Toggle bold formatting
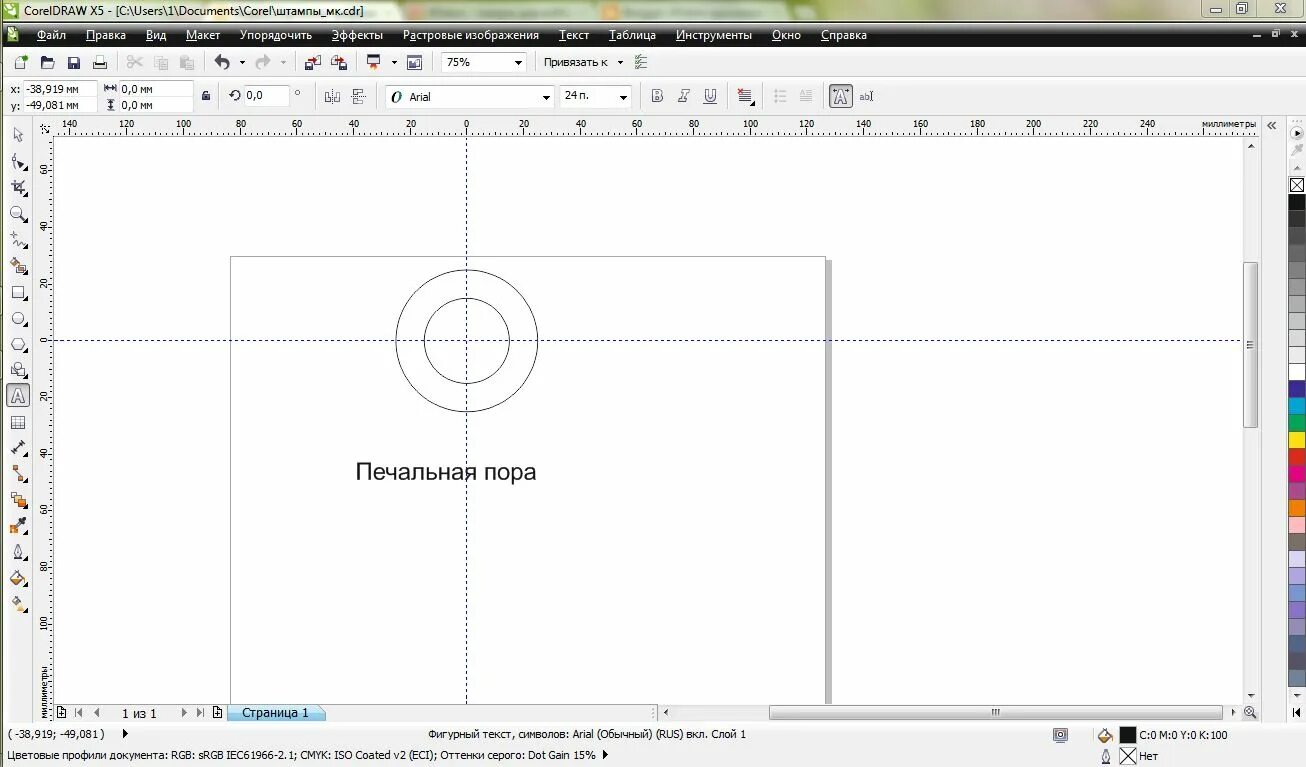 [x=657, y=96]
